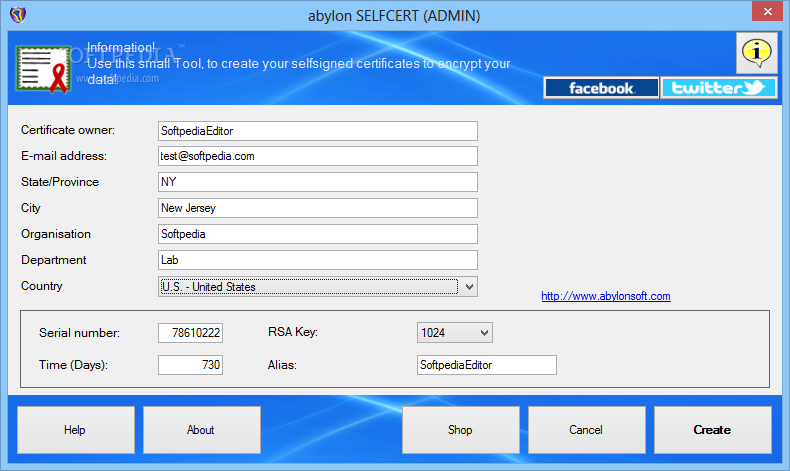The height and width of the screenshot is (471, 790).
Task: Visit the http://www.abylonsoft.com link
Action: [x=606, y=296]
